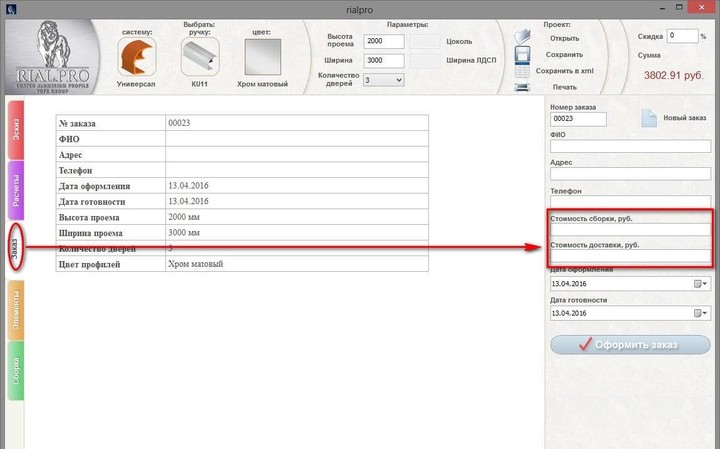Click the Сохранить project button
Screen dimensions: 720x449
click(557, 54)
